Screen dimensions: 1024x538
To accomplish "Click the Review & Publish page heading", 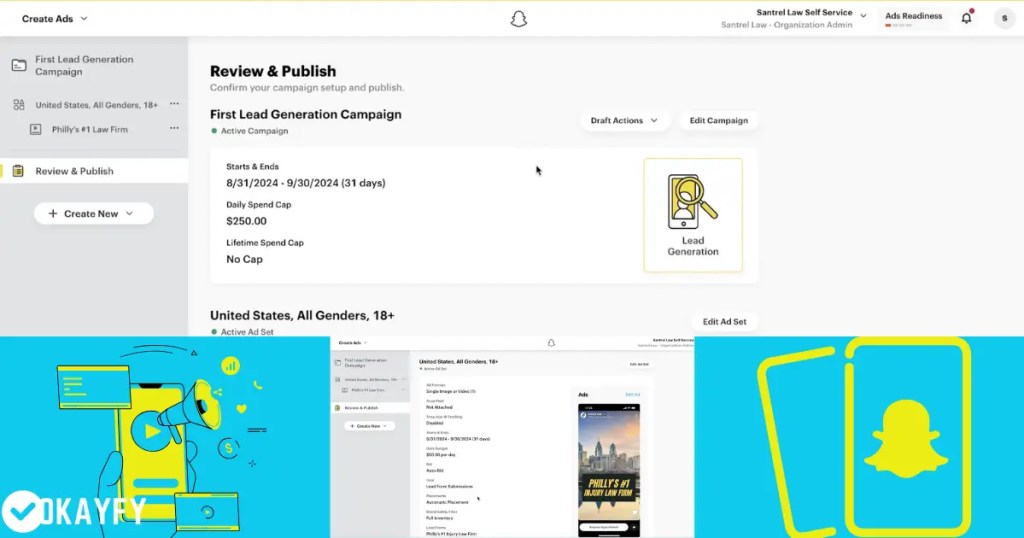I will click(x=273, y=71).
